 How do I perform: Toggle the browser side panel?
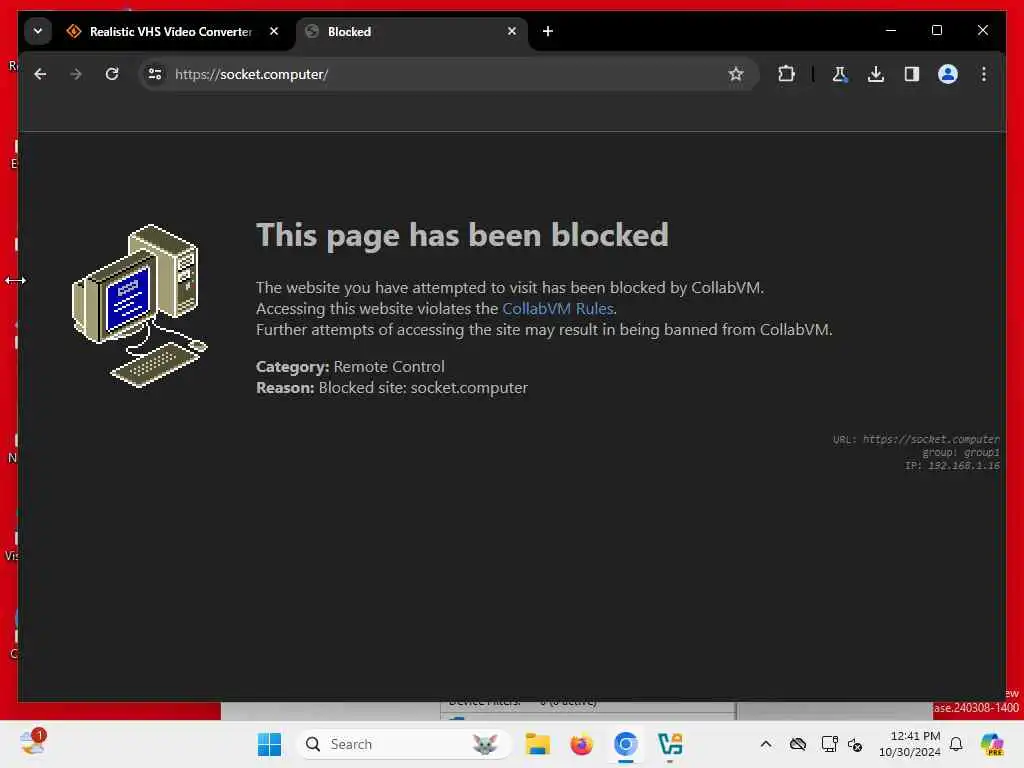coord(912,74)
